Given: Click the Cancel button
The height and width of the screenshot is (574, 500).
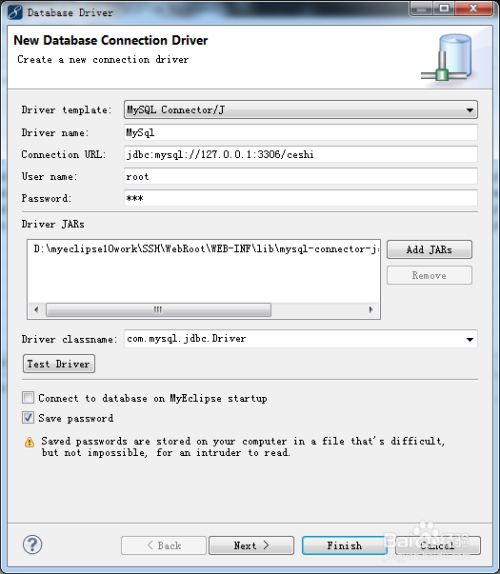Looking at the screenshot, I should [438, 545].
